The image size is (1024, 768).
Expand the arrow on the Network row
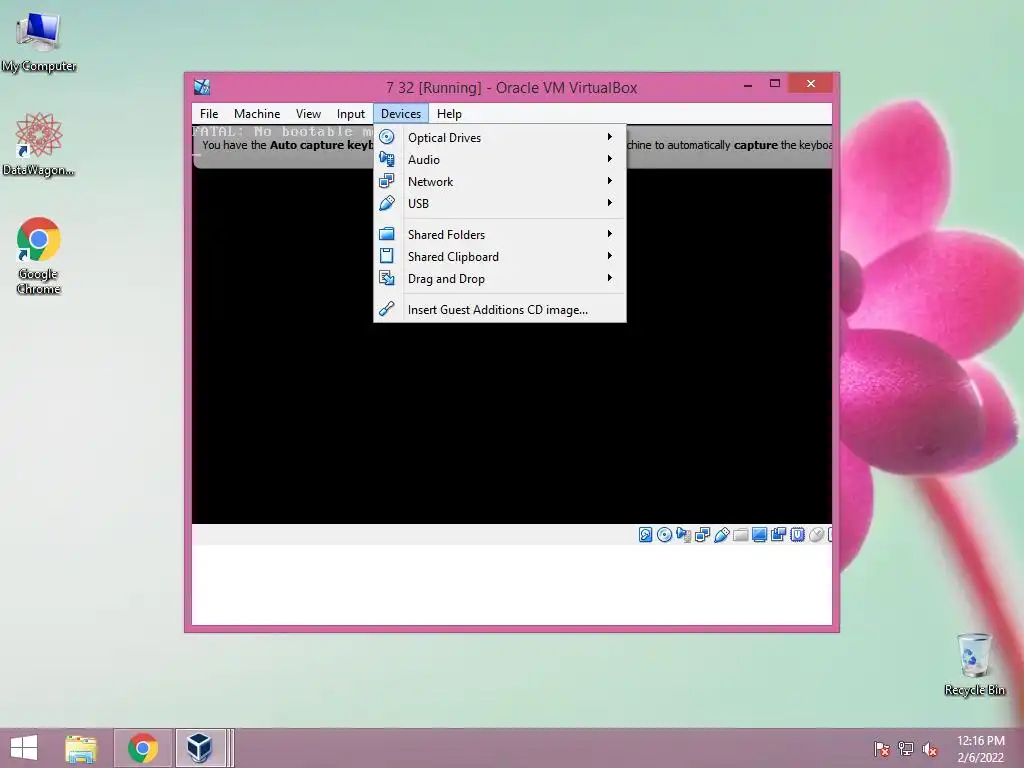coord(609,180)
